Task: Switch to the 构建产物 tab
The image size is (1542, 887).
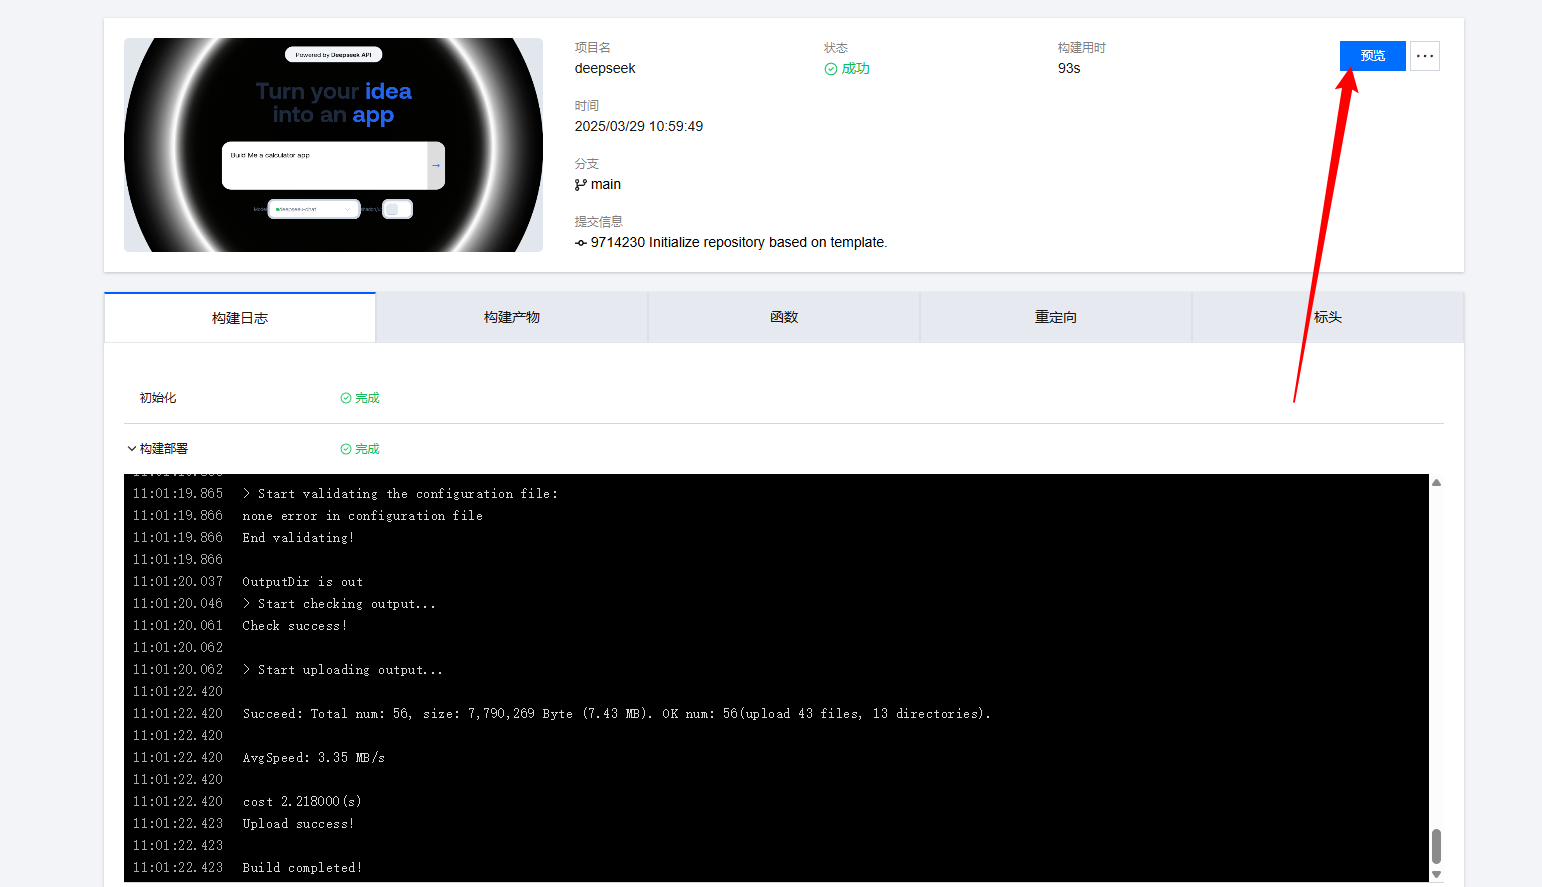Action: pyautogui.click(x=512, y=318)
